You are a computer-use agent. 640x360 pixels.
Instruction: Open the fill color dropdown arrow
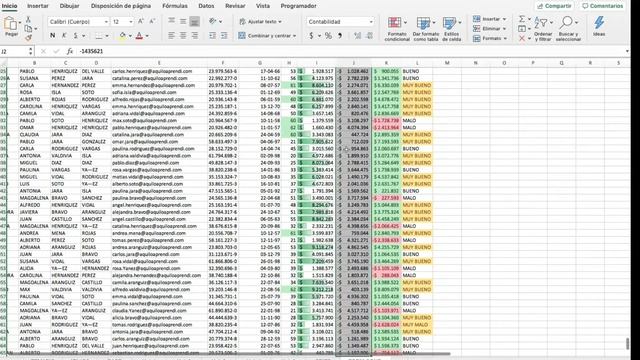click(x=130, y=36)
